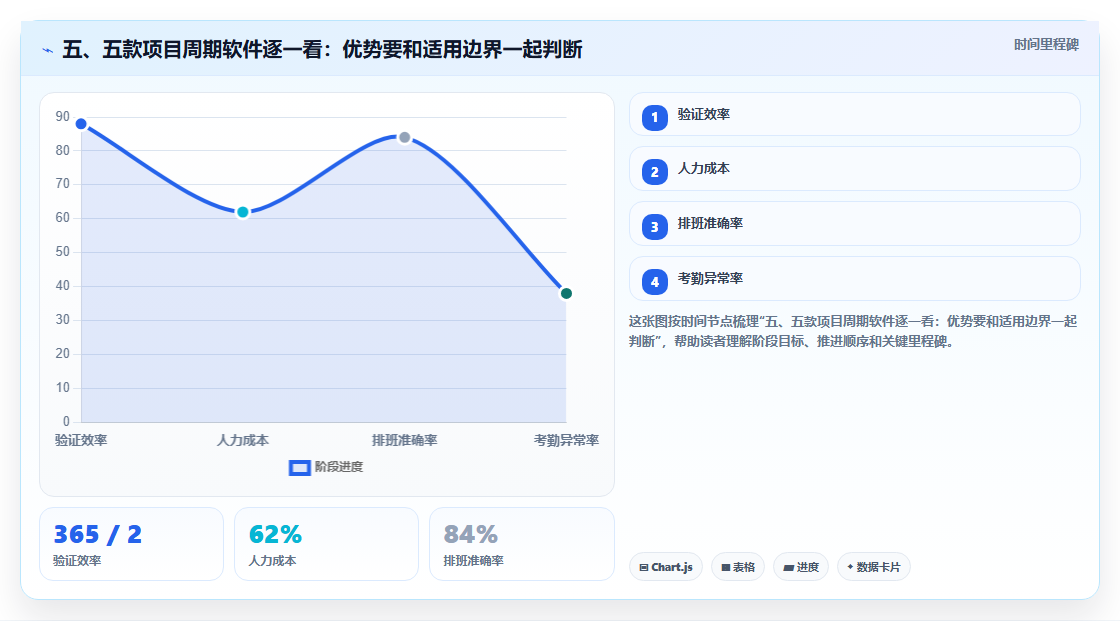Click the description paragraph starting 这张图按时间节点
The width and height of the screenshot is (1120, 621).
(x=853, y=332)
